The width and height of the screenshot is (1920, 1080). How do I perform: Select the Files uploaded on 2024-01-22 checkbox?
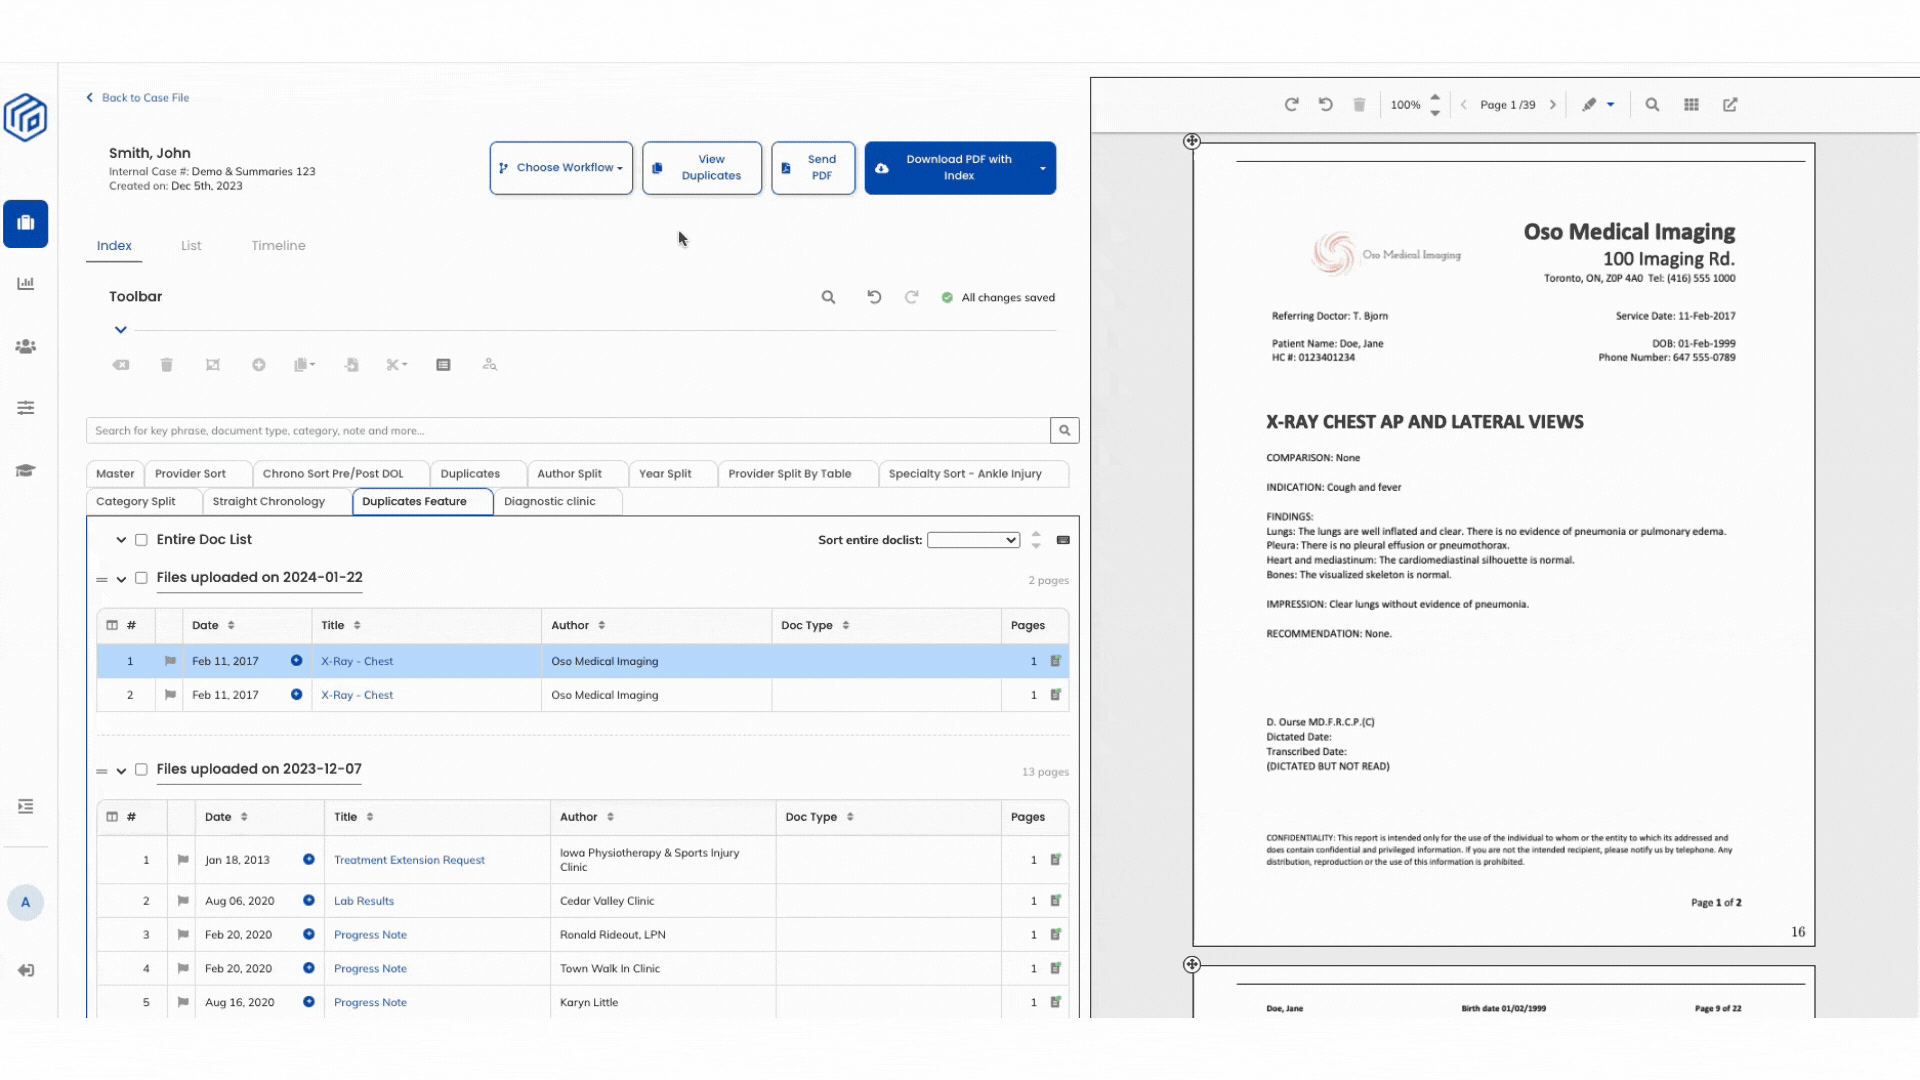(x=141, y=578)
